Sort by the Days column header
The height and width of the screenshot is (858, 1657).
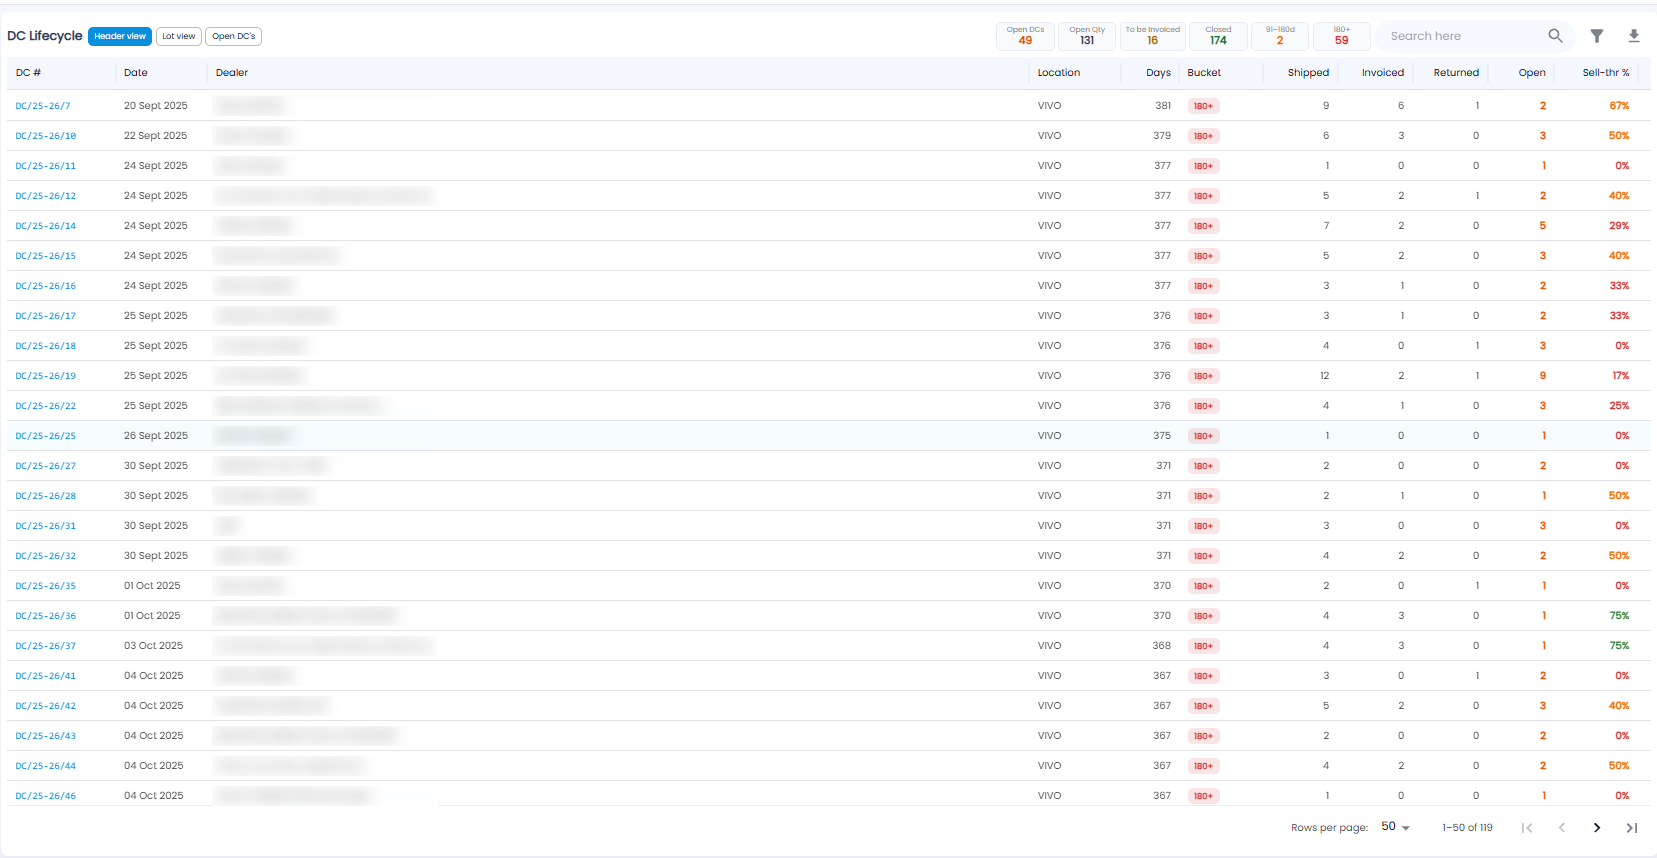click(x=1158, y=73)
